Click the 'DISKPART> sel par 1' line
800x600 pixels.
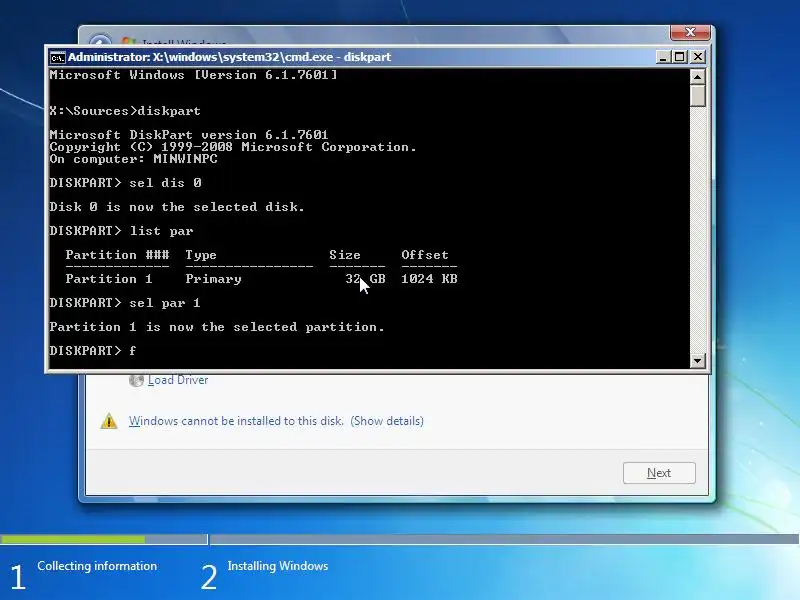tap(125, 303)
